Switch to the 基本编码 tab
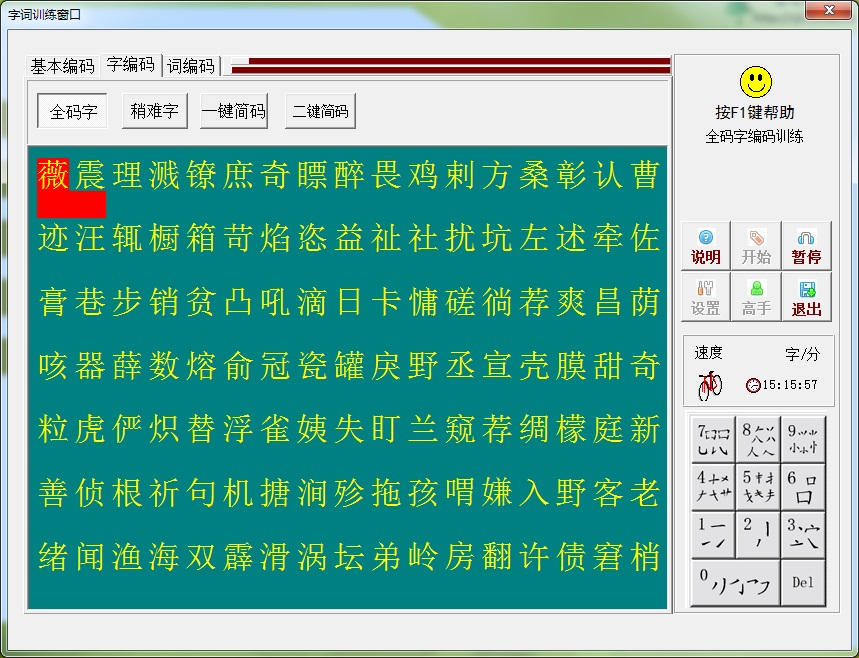859x658 pixels. [x=62, y=66]
